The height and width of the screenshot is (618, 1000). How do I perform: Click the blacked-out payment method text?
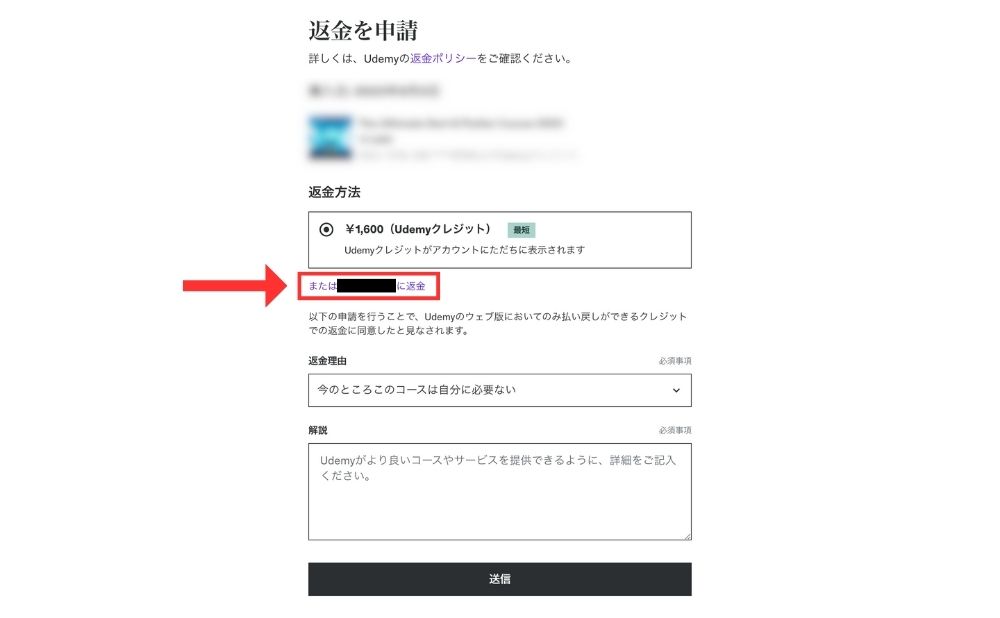pos(366,286)
